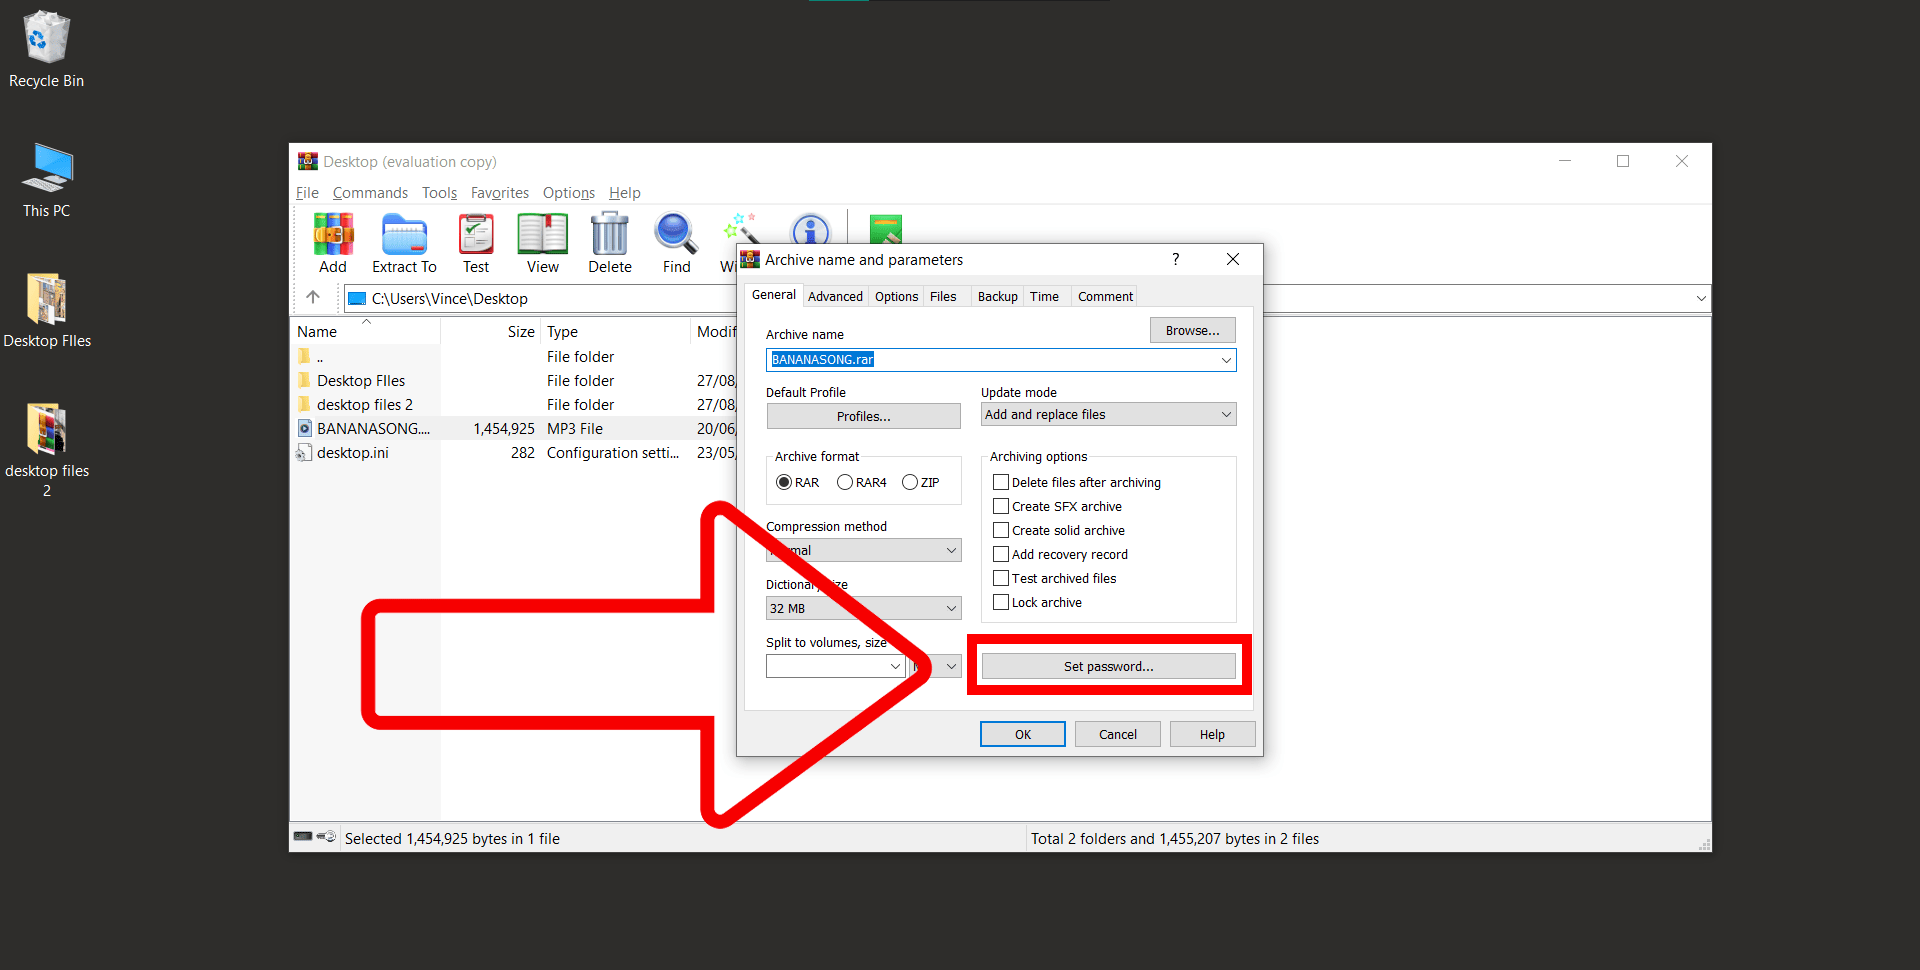Click the Delete toolbar icon

(609, 240)
